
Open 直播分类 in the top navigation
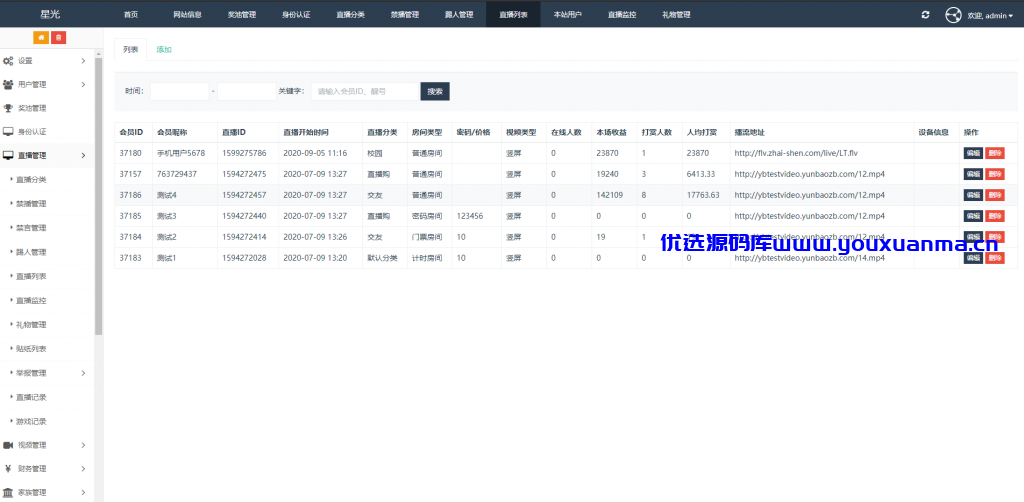pyautogui.click(x=350, y=14)
